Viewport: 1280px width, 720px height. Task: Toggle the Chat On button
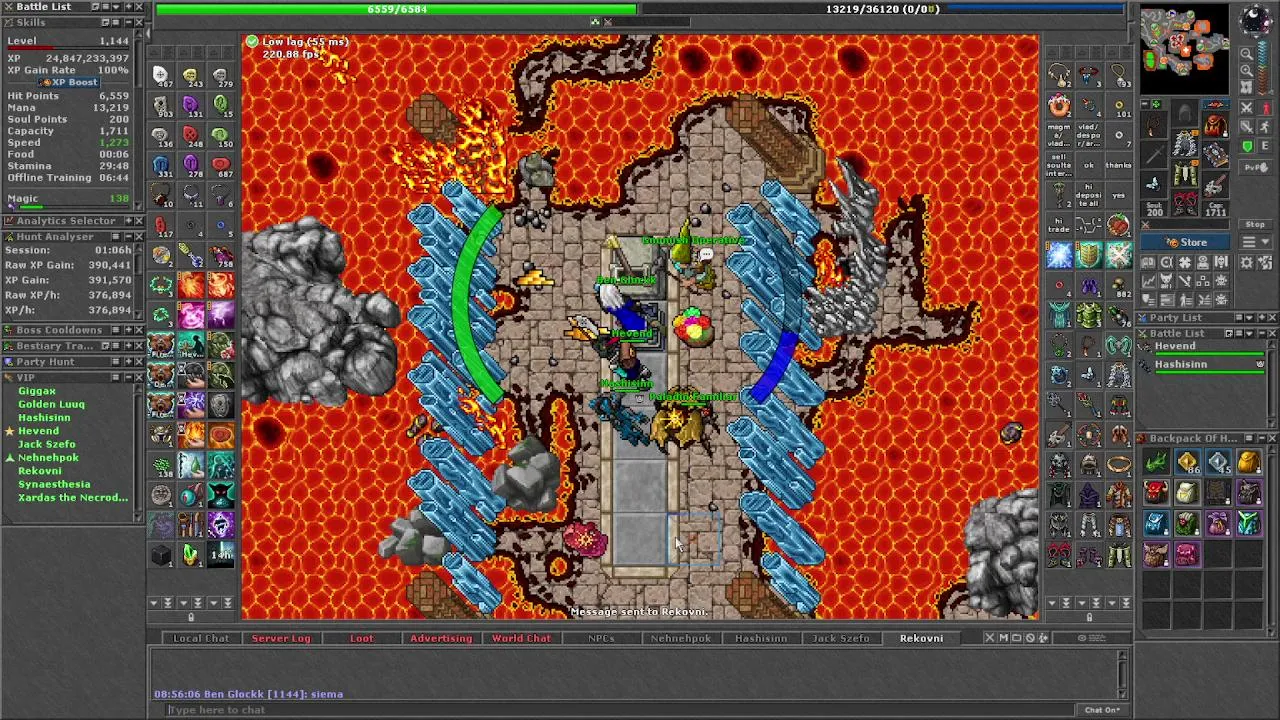tap(1102, 710)
